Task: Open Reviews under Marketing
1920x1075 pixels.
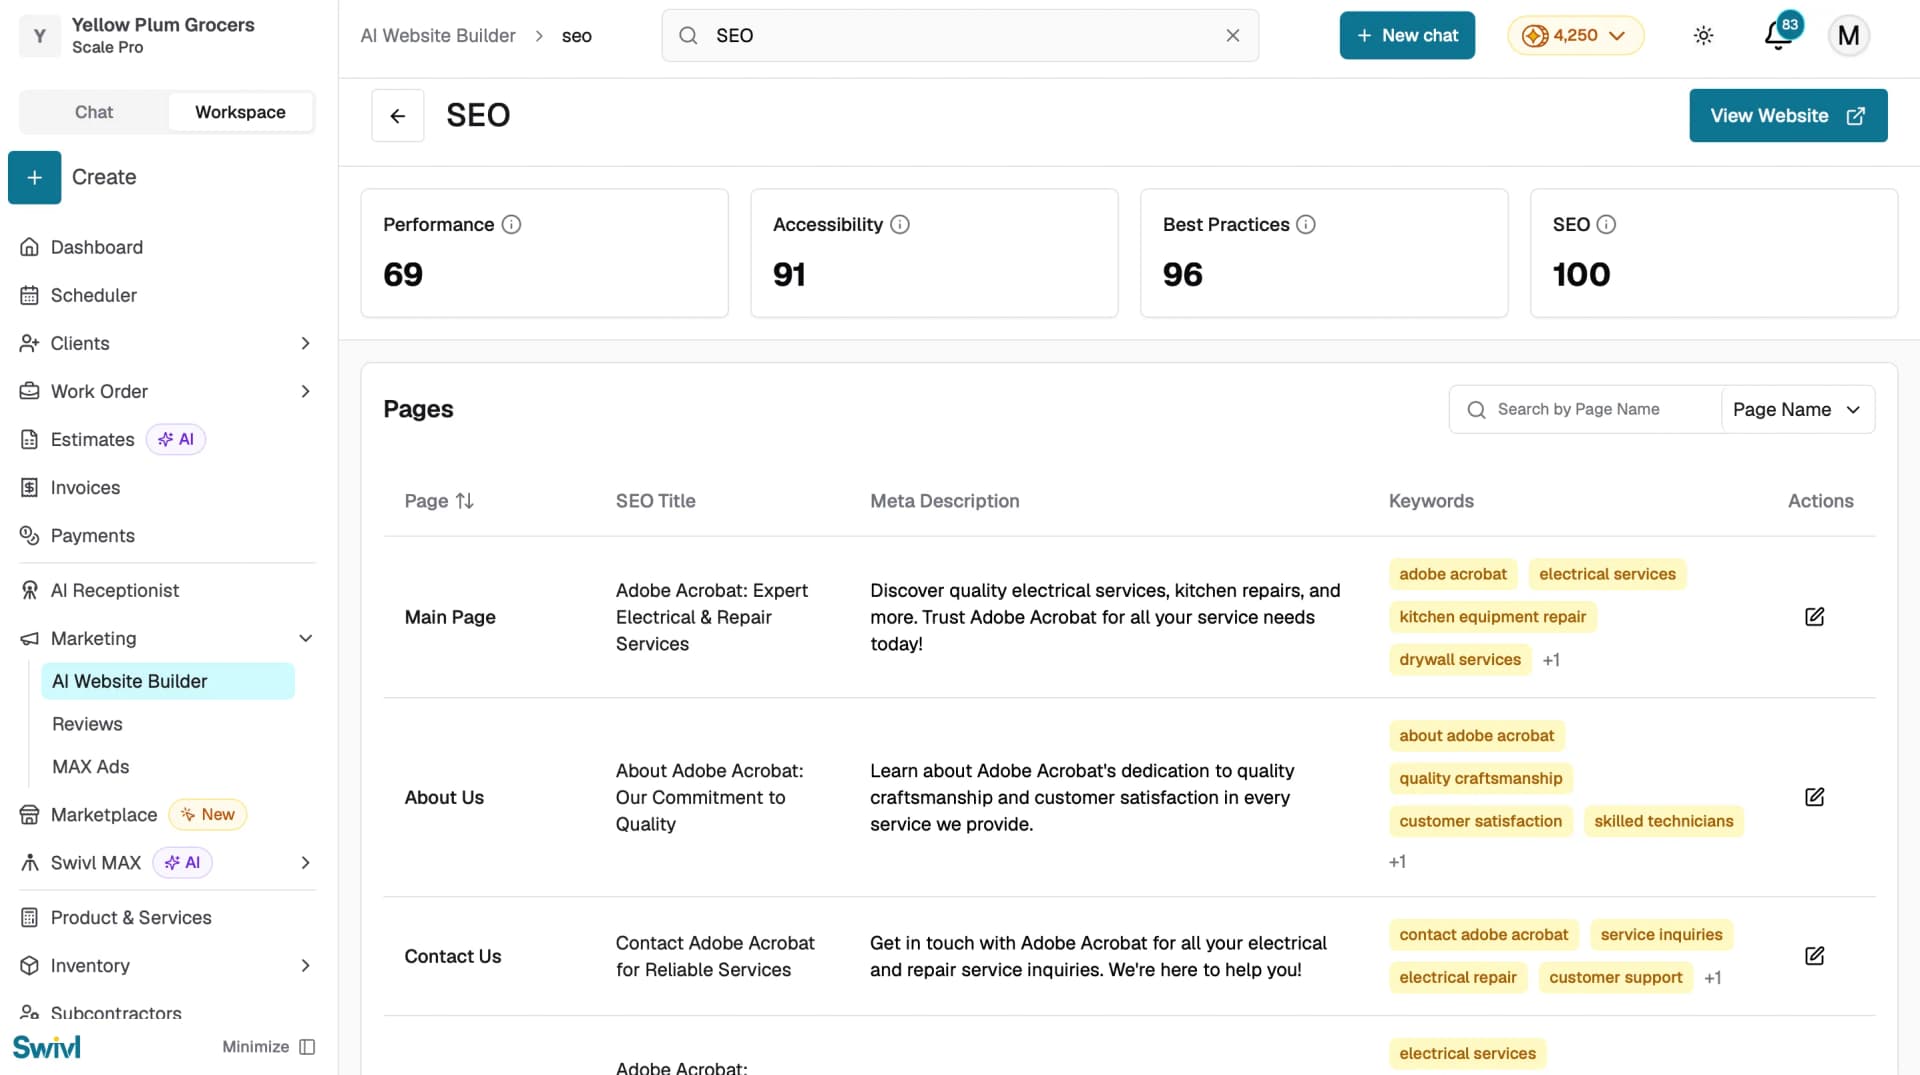Action: click(87, 724)
